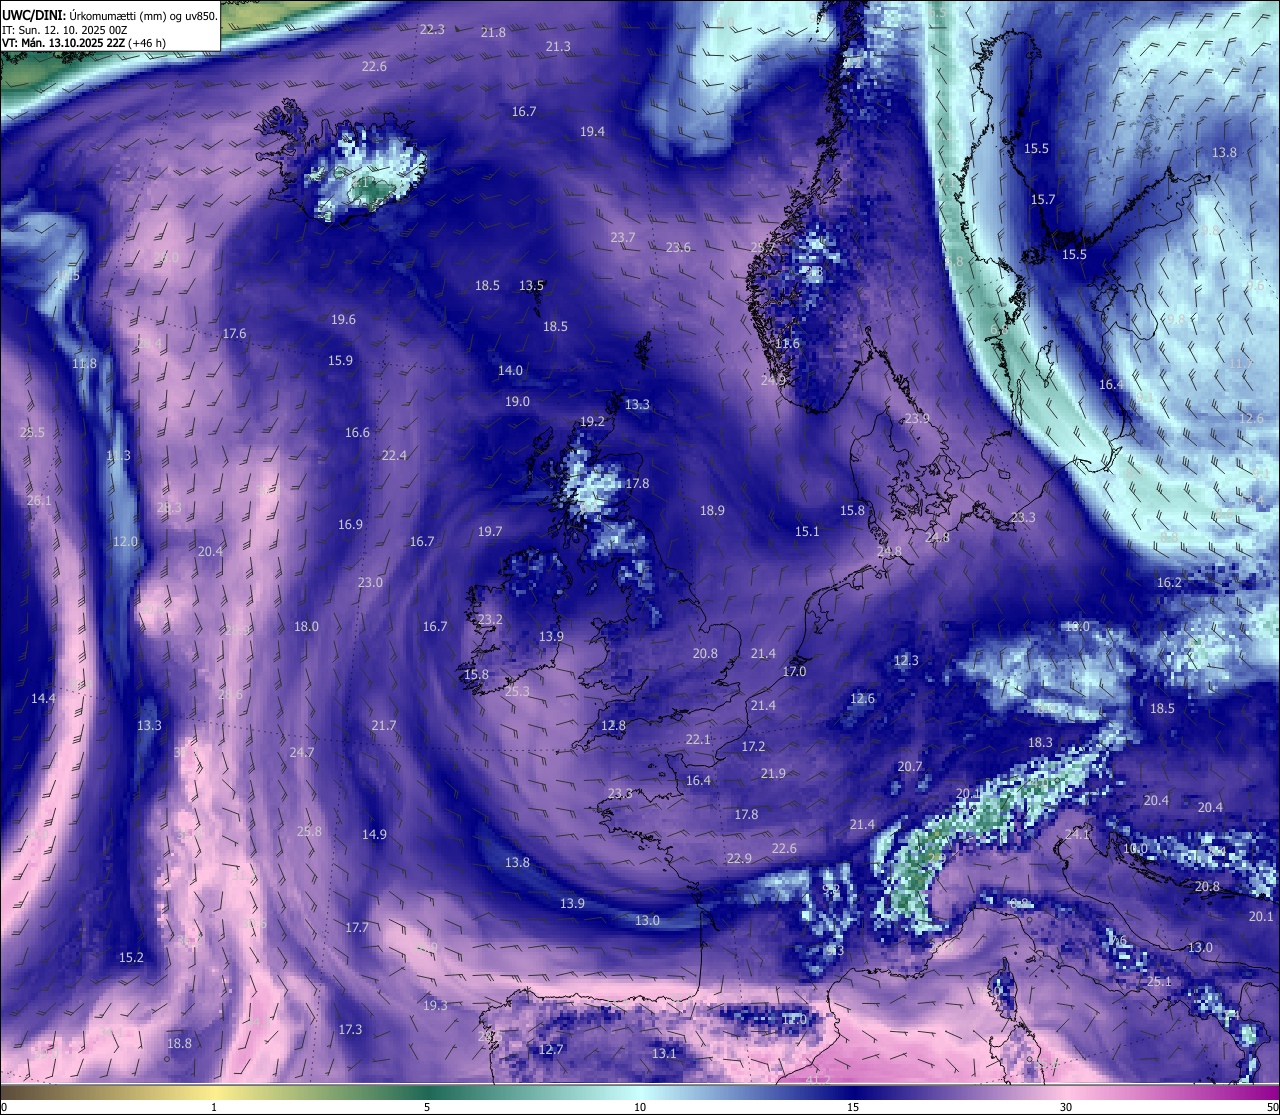Screen dimensions: 1280x1115
Task: Click the 16.9 value on the map
Action: (350, 525)
